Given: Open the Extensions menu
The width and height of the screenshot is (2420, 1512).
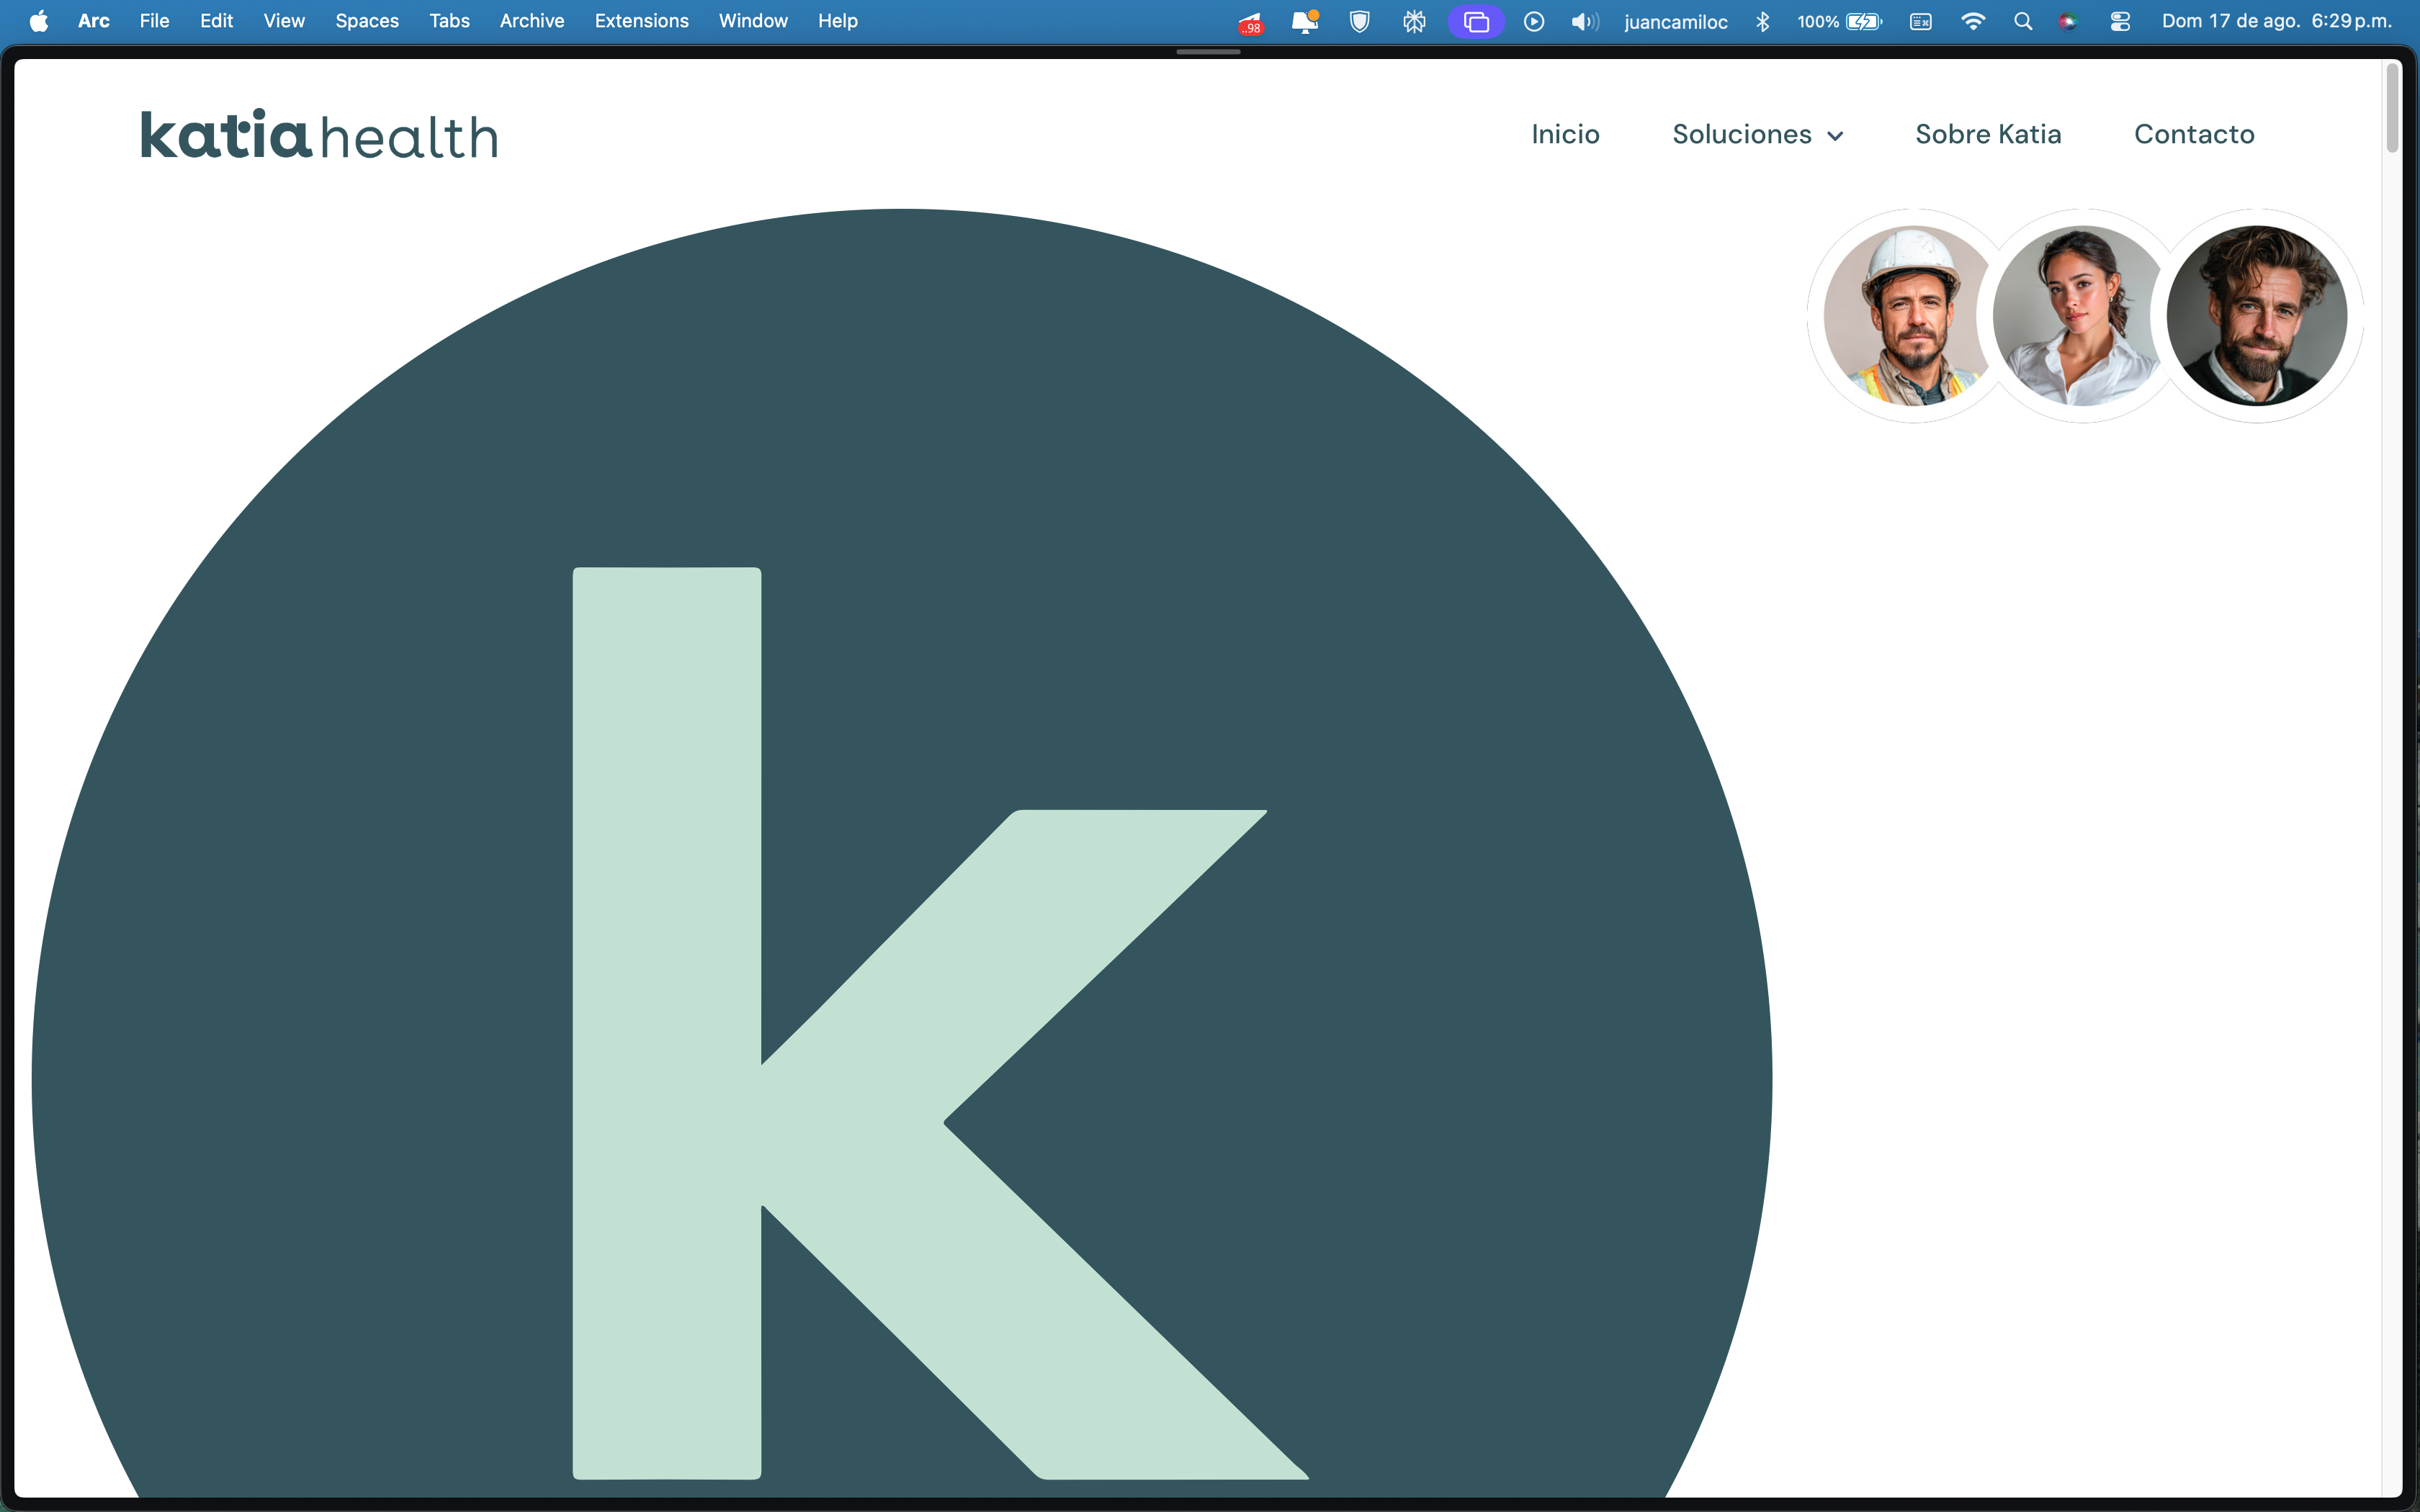Looking at the screenshot, I should pyautogui.click(x=641, y=21).
